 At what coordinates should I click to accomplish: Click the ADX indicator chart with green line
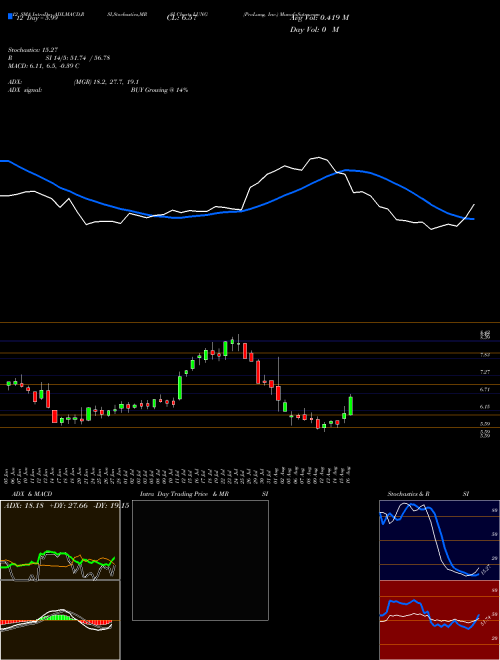tap(60, 540)
